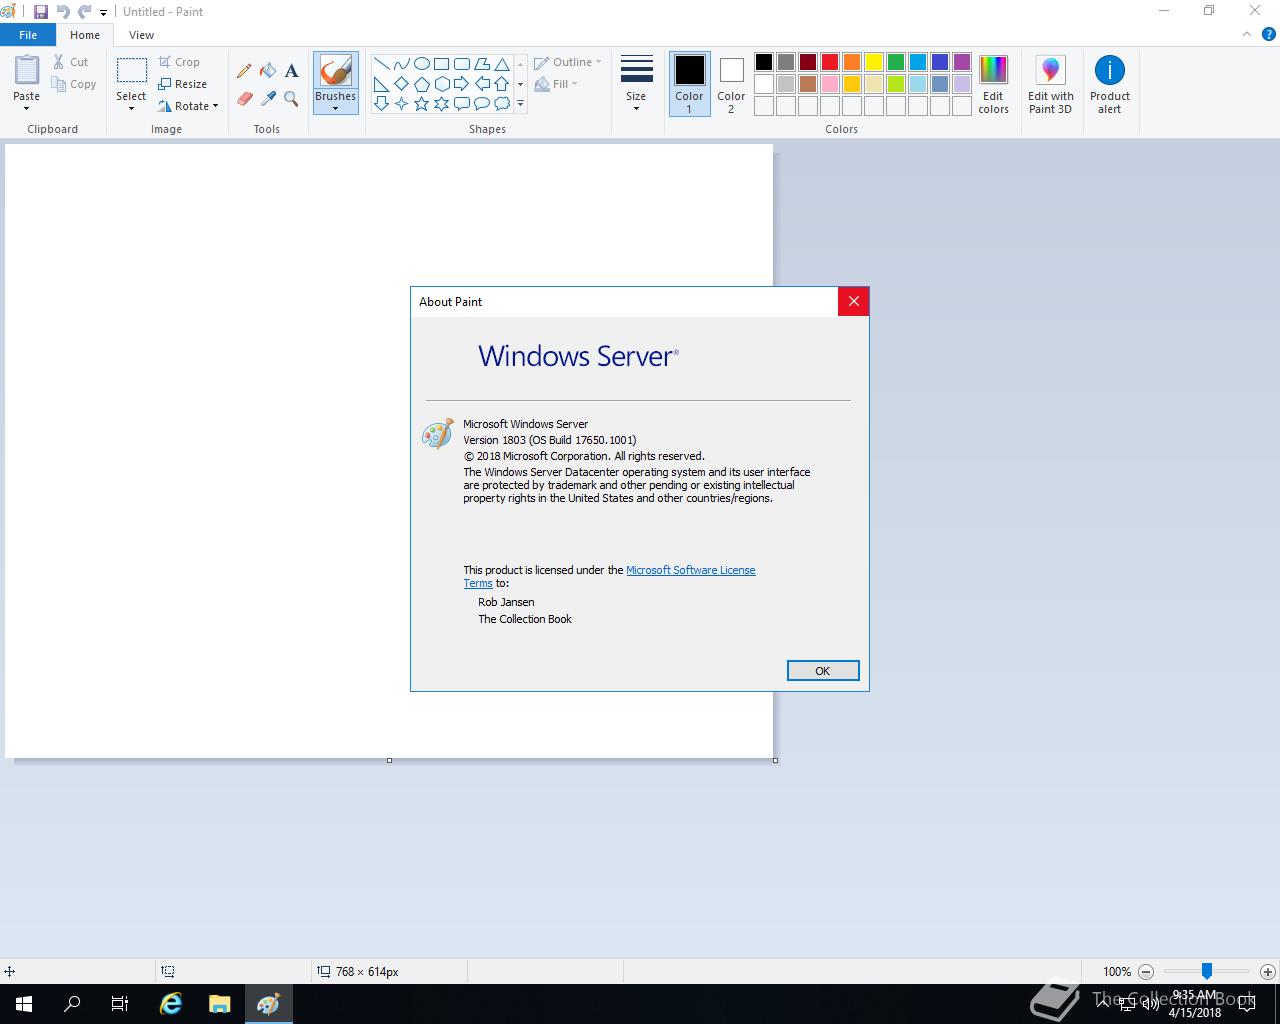Viewport: 1280px width, 1024px height.
Task: Choose the Triangle shape
Action: pos(501,63)
